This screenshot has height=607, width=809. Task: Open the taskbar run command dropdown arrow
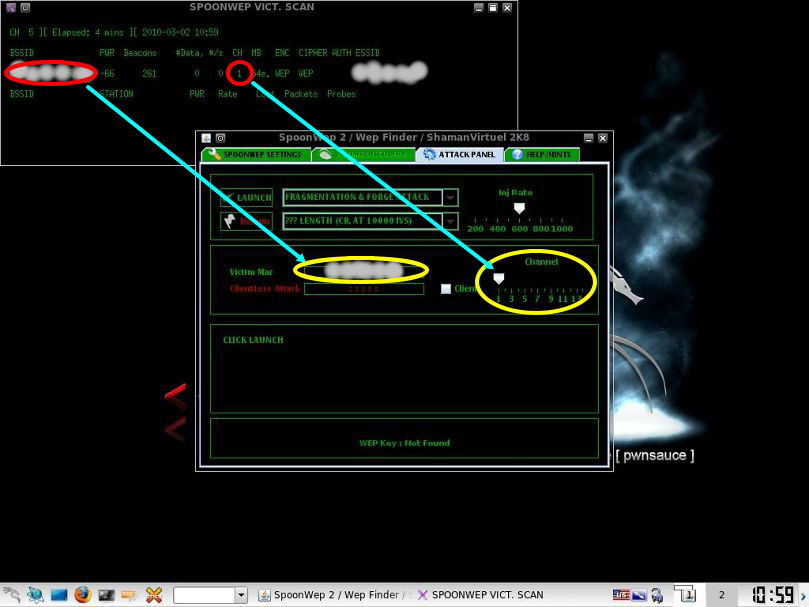[x=241, y=595]
